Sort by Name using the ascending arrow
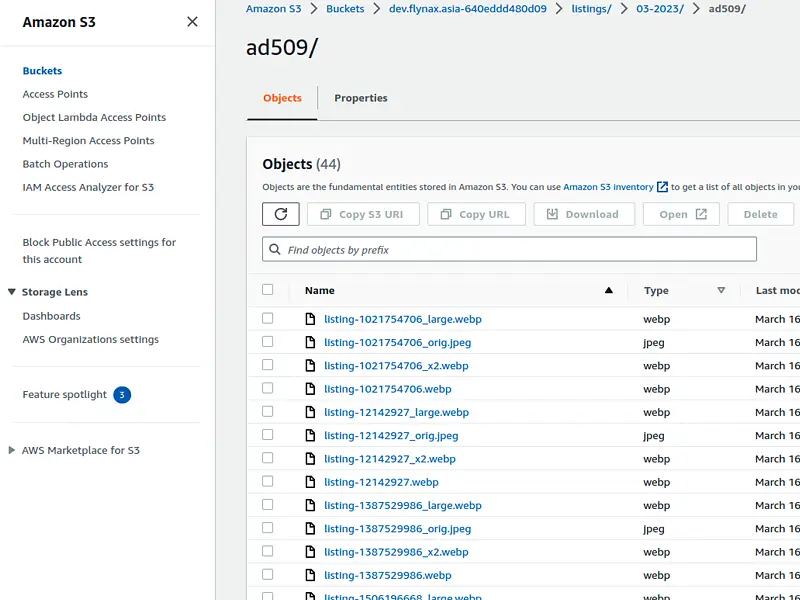The height and width of the screenshot is (600, 800). (609, 290)
